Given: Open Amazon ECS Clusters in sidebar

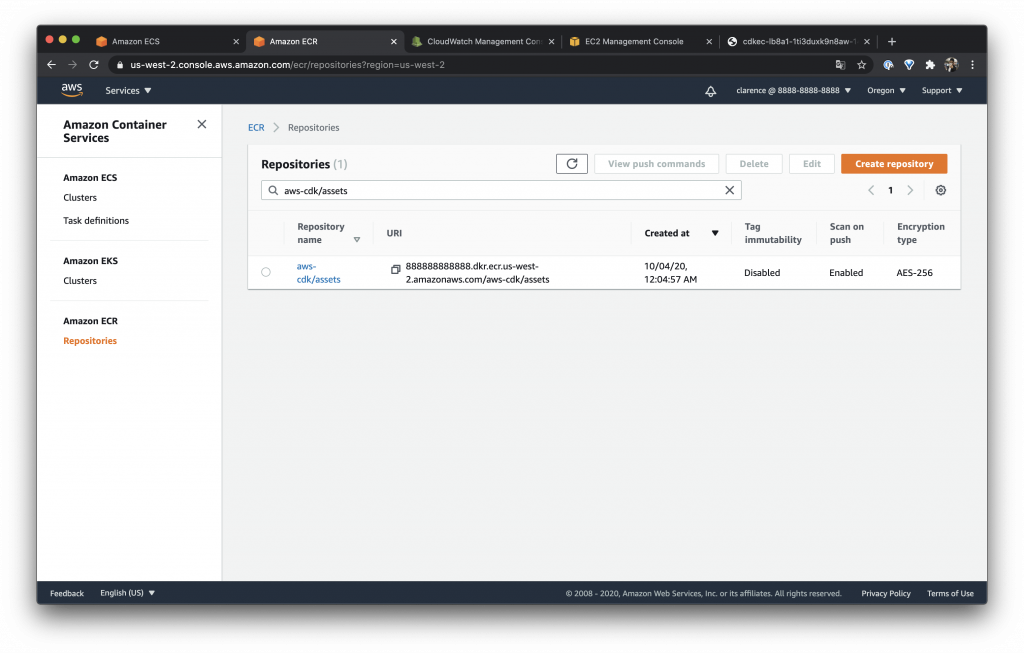Looking at the screenshot, I should point(80,197).
